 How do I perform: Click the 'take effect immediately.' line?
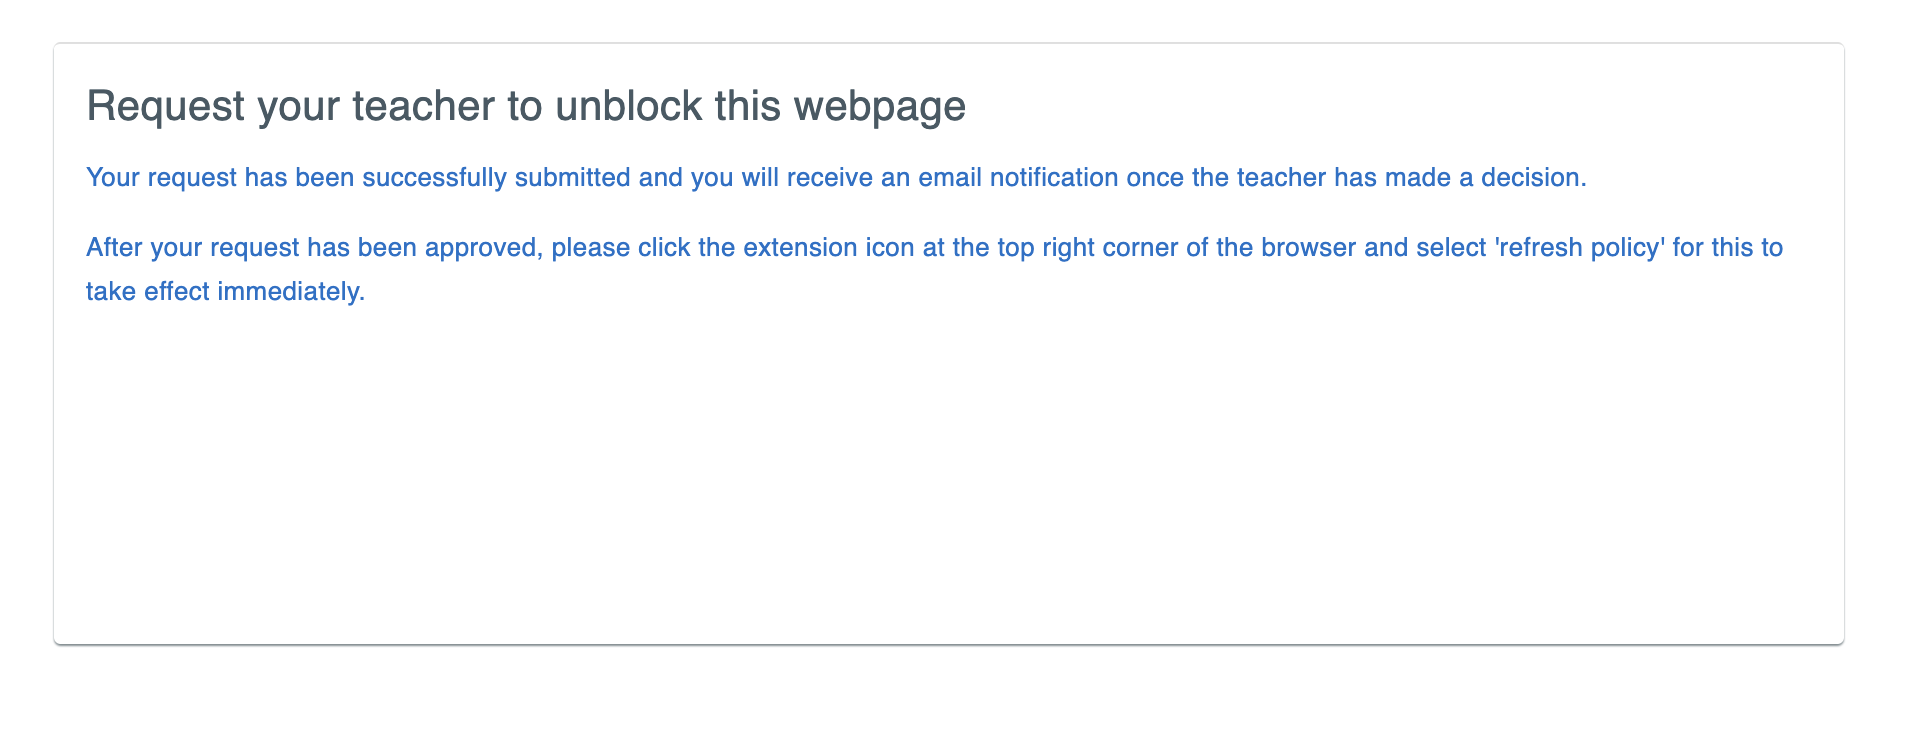click(226, 292)
